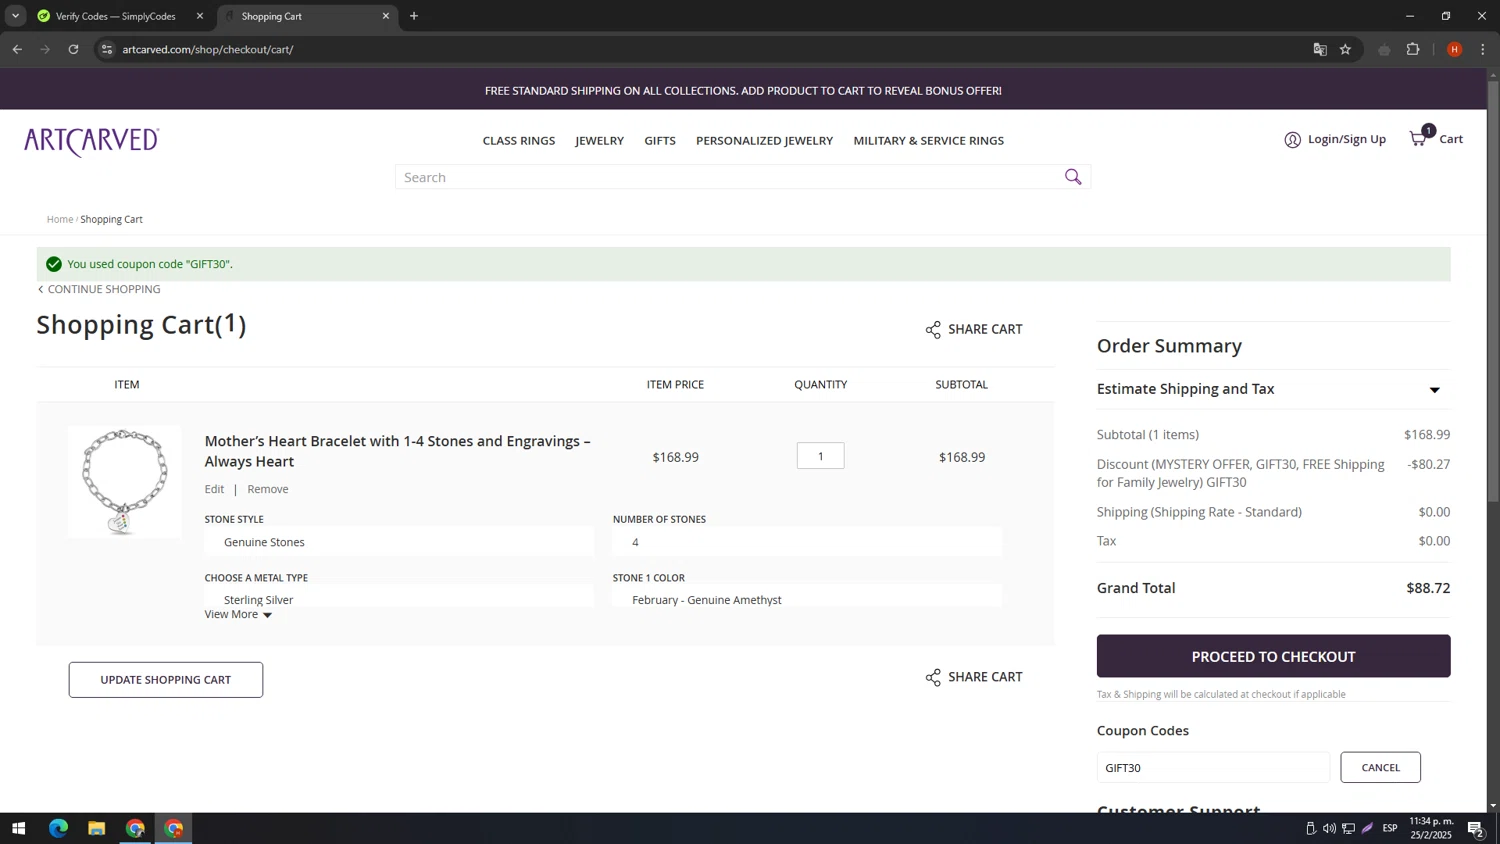Image resolution: width=1500 pixels, height=844 pixels.
Task: Click the Login/Sign Up user icon
Action: point(1293,140)
